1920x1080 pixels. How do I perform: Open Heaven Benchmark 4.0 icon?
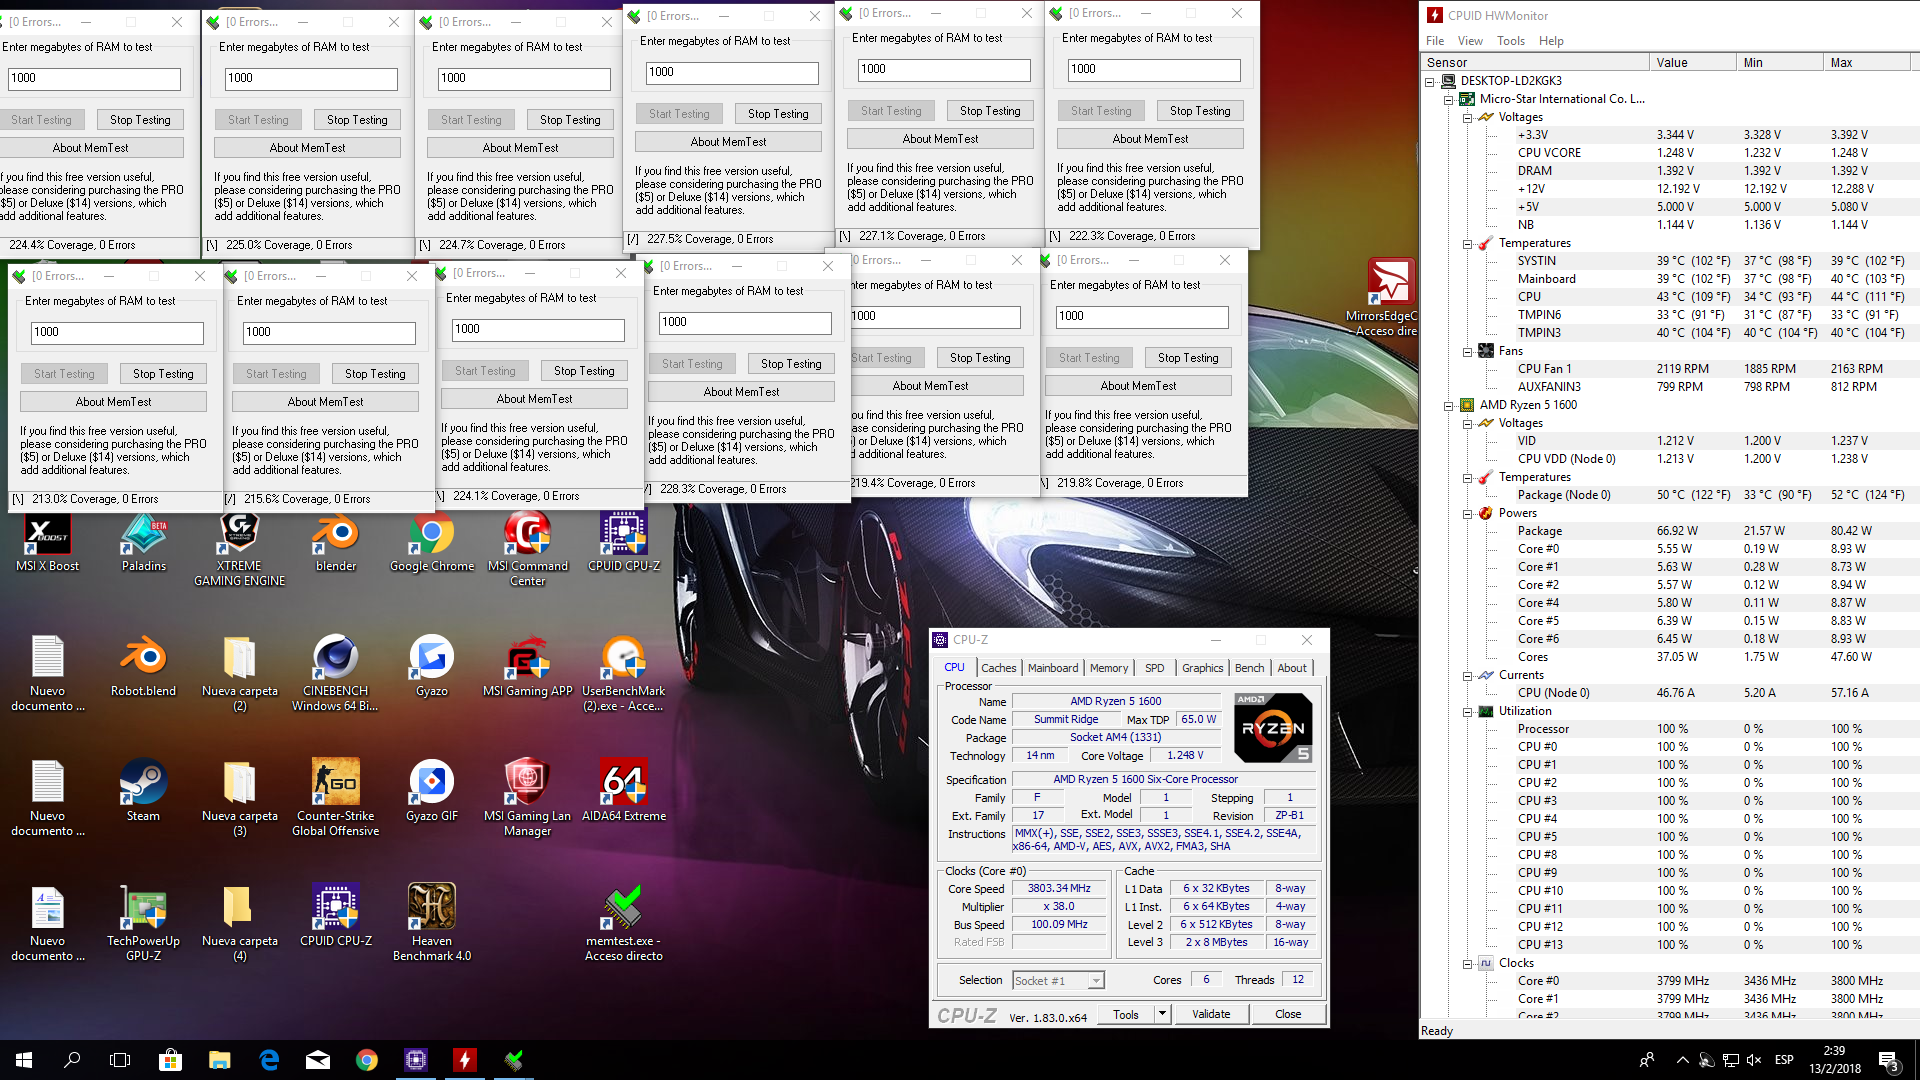click(x=432, y=924)
